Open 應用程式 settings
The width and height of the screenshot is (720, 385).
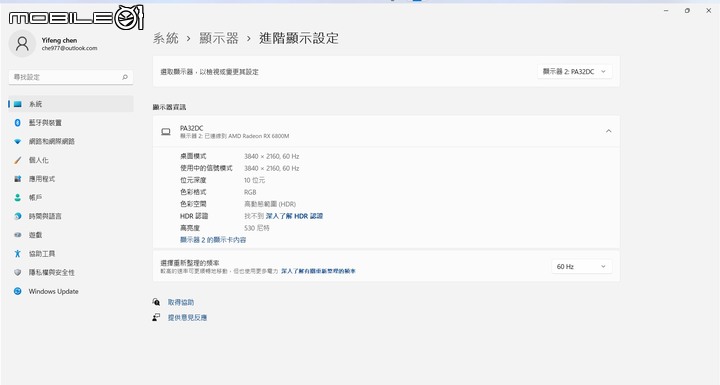point(71,179)
